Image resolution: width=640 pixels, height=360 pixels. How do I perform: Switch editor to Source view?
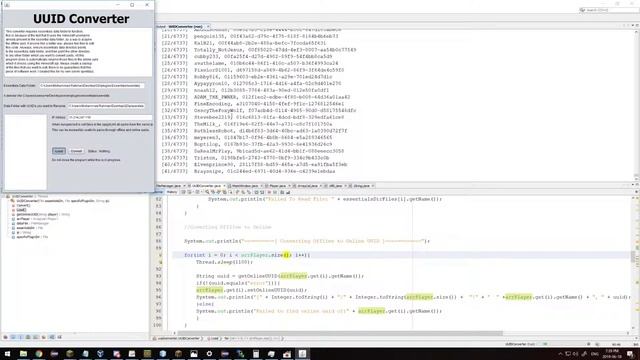point(159,192)
